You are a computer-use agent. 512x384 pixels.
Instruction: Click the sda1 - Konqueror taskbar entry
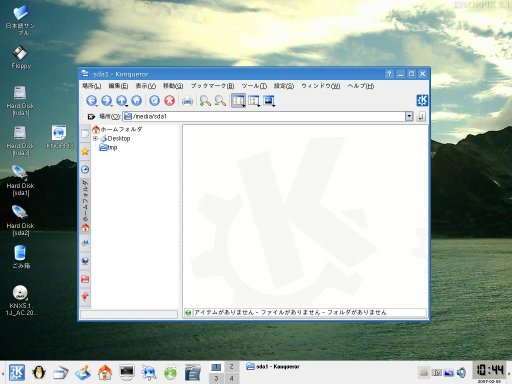coord(273,367)
